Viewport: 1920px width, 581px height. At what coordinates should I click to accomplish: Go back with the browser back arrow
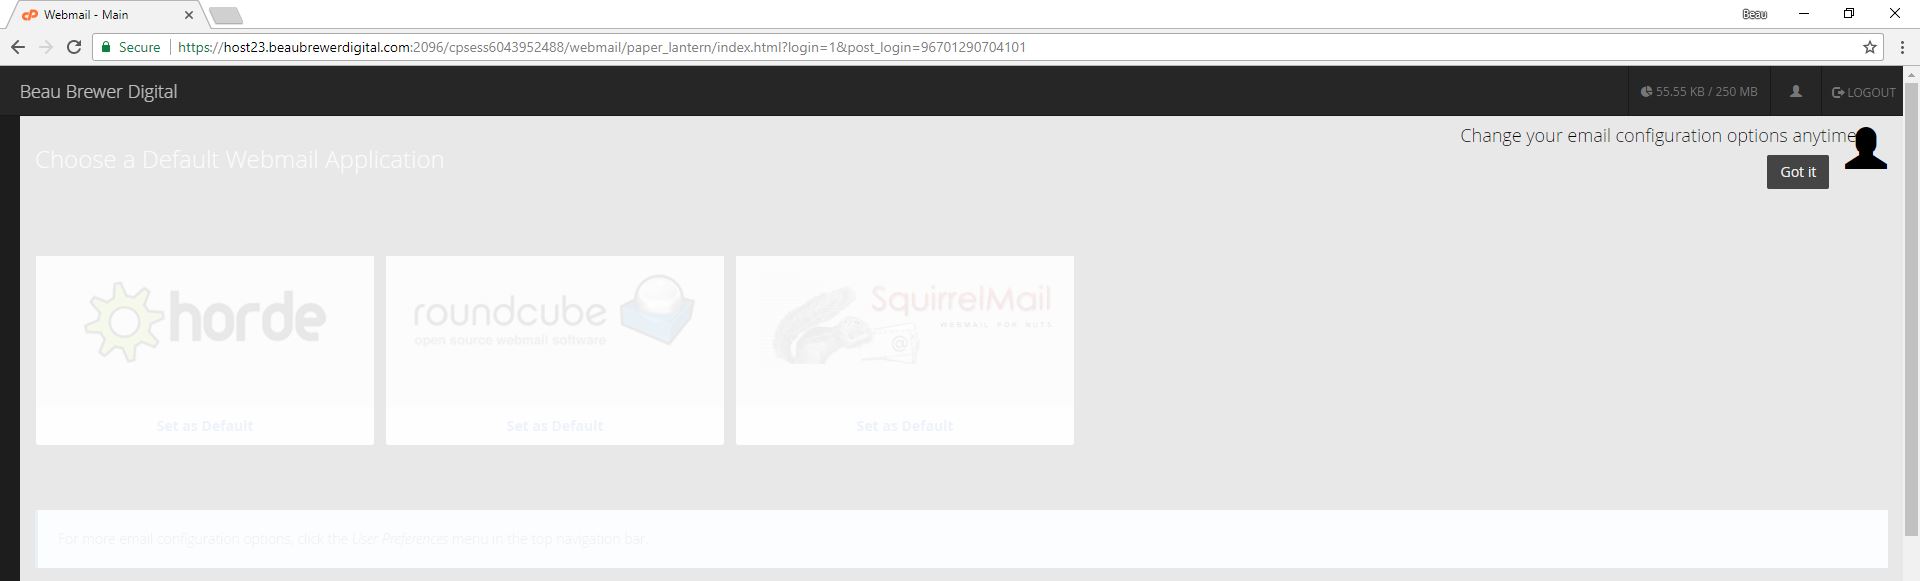point(18,47)
